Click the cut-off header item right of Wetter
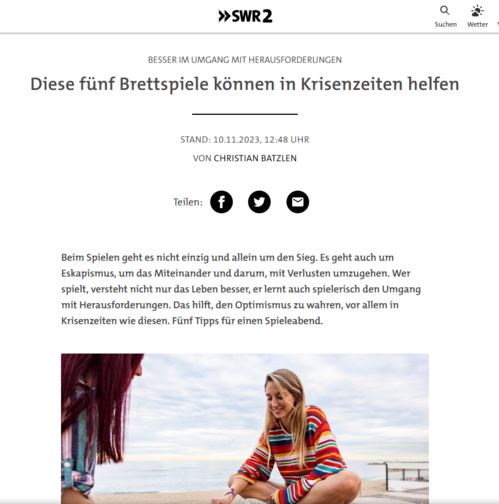Image resolution: width=499 pixels, height=504 pixels. pos(498,24)
